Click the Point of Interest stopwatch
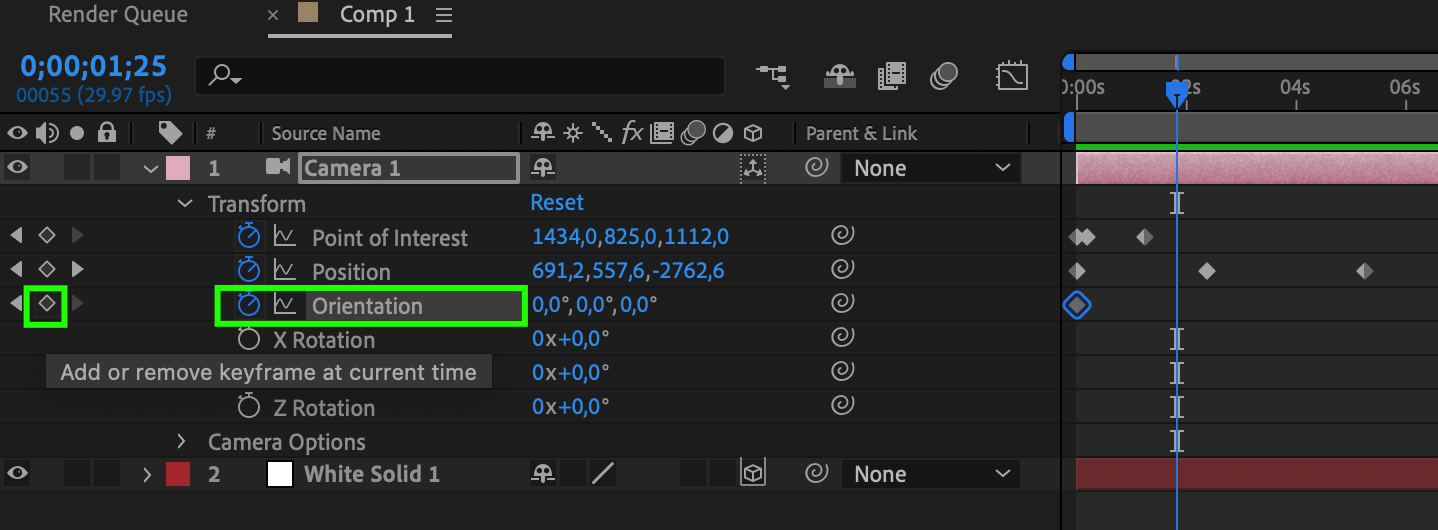The image size is (1438, 530). coord(248,237)
